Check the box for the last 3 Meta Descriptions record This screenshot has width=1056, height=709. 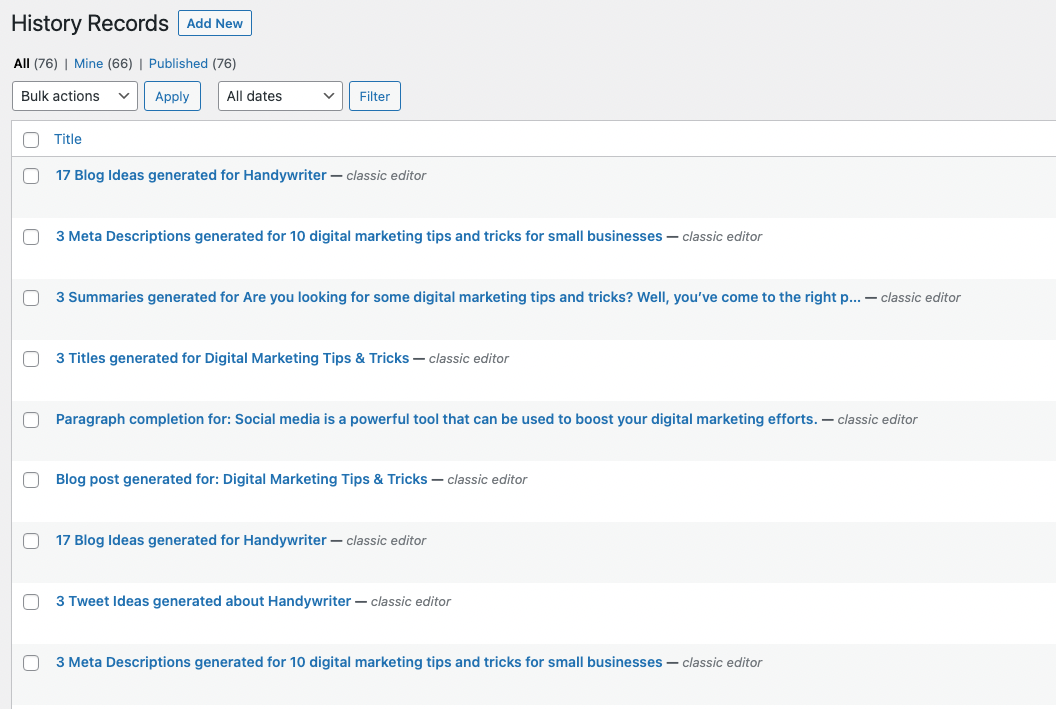(x=30, y=663)
